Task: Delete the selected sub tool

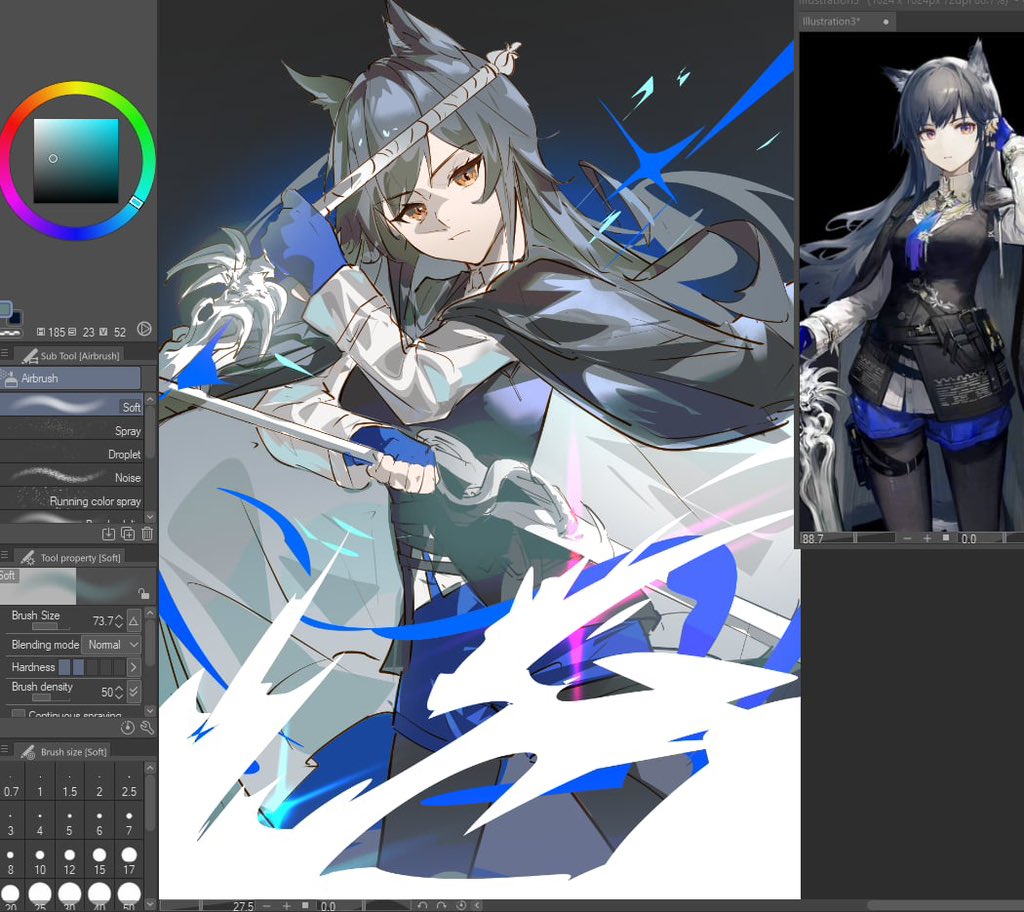Action: point(147,534)
